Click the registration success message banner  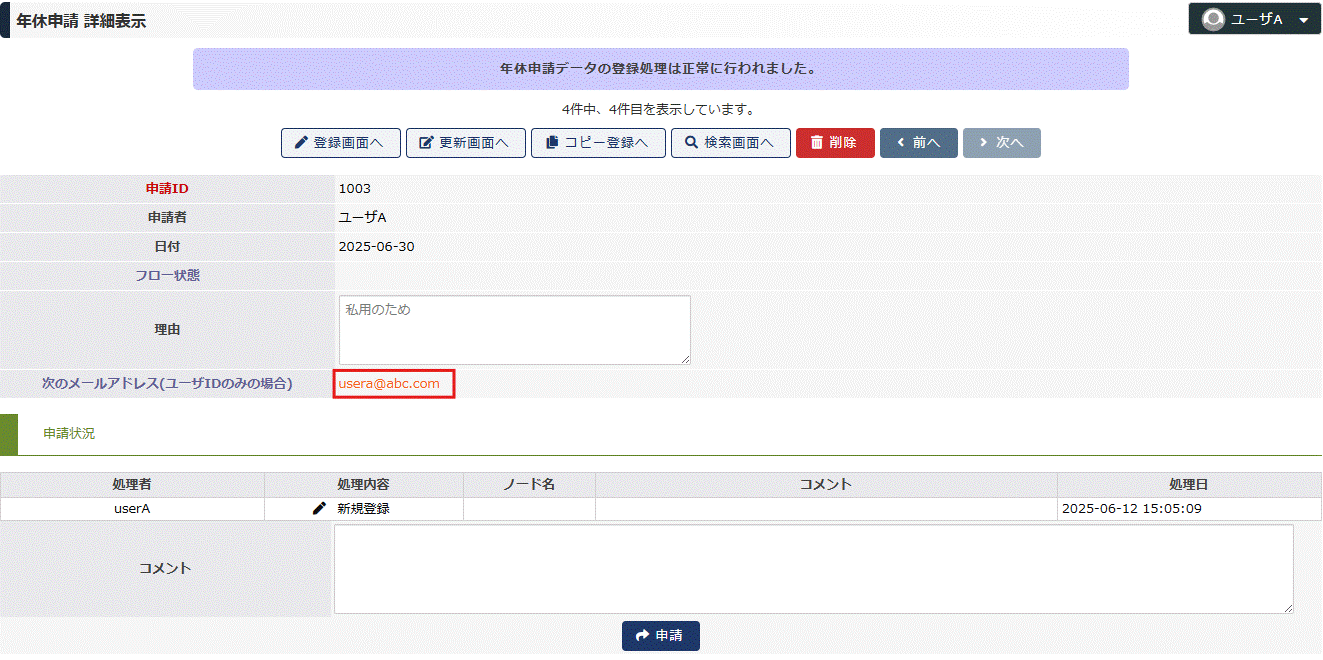tap(661, 69)
